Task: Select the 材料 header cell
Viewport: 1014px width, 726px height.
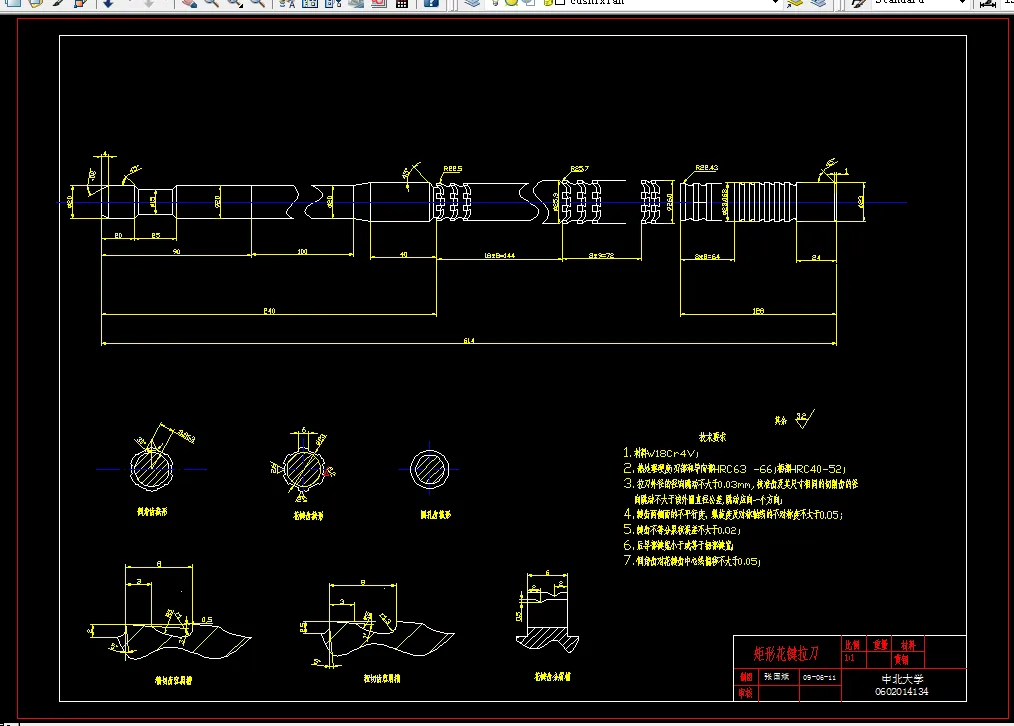Action: coord(908,645)
